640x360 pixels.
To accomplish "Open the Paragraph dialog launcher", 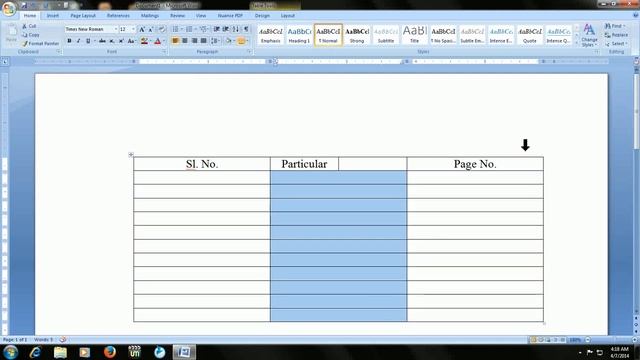I will click(x=249, y=52).
